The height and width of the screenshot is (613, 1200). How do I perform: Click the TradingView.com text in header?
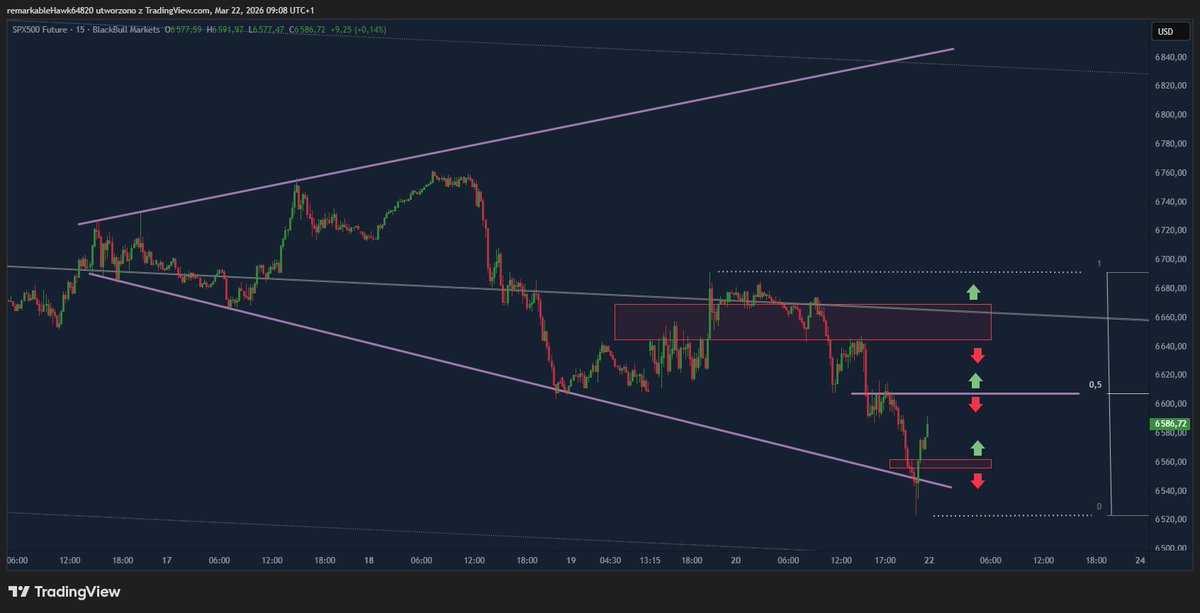[x=177, y=11]
